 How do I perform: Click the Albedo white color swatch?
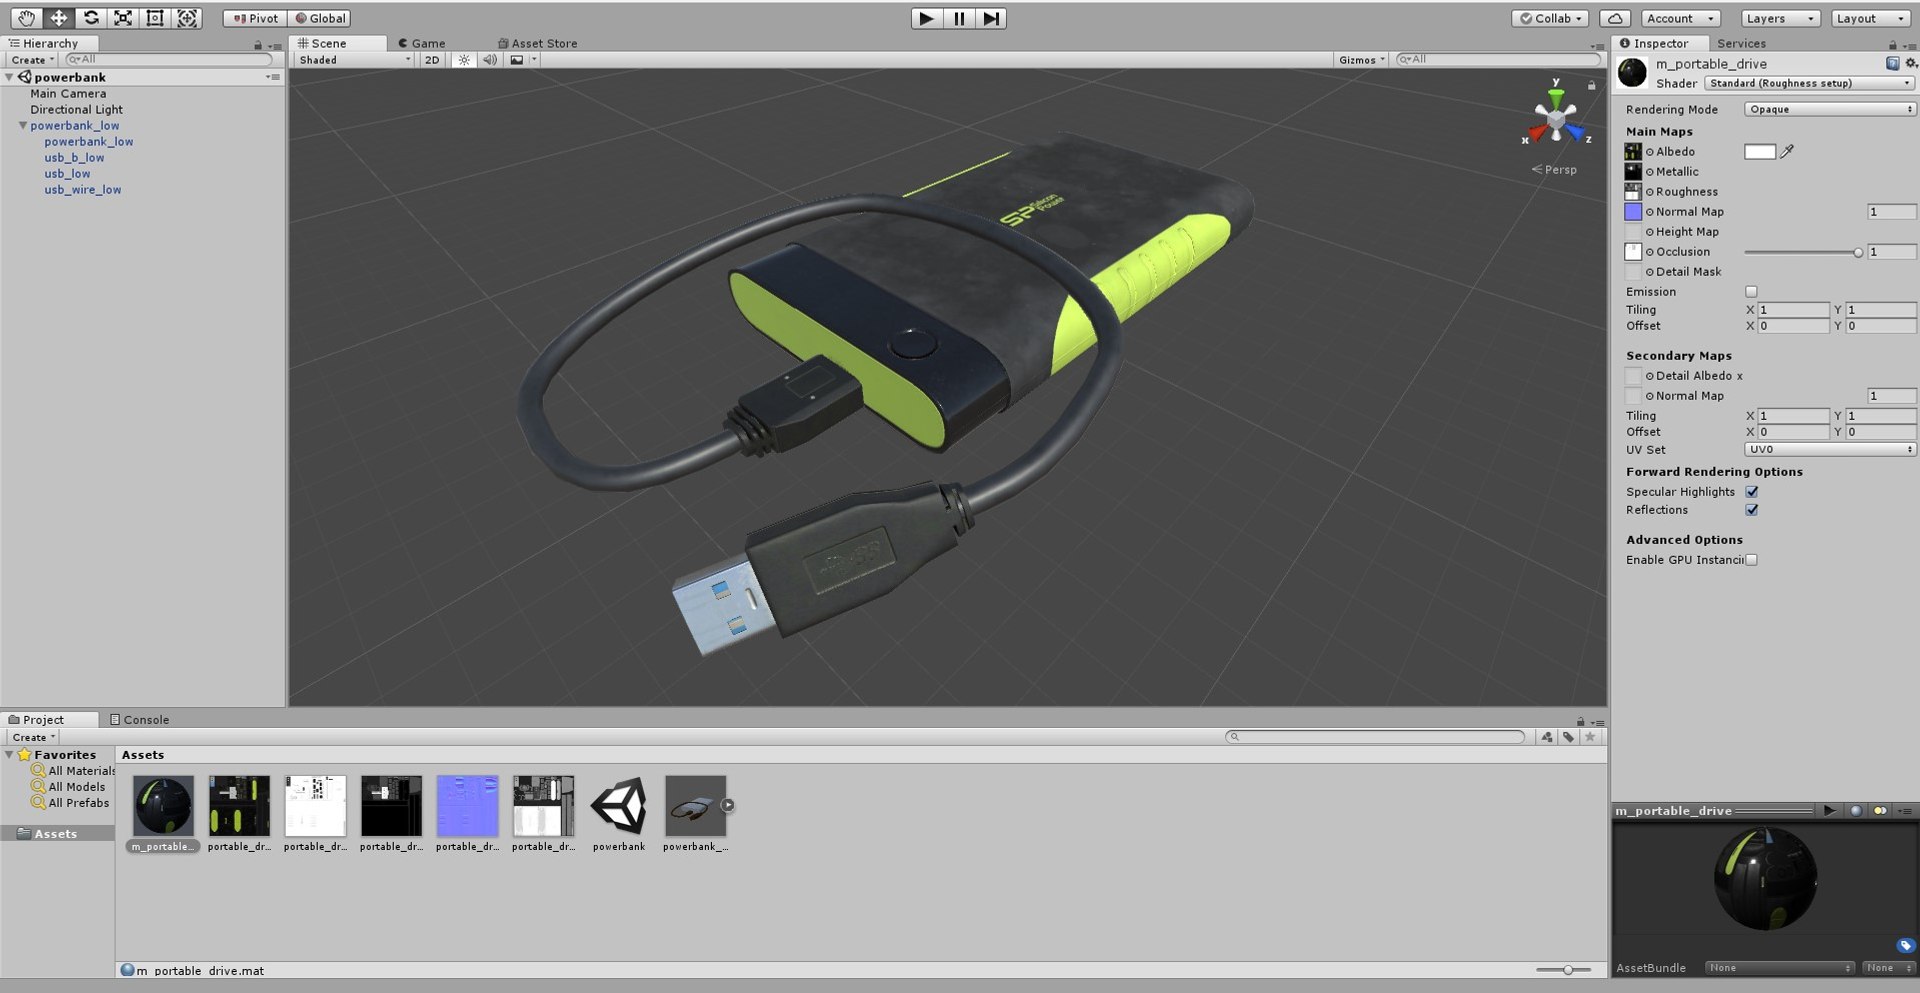click(x=1760, y=152)
